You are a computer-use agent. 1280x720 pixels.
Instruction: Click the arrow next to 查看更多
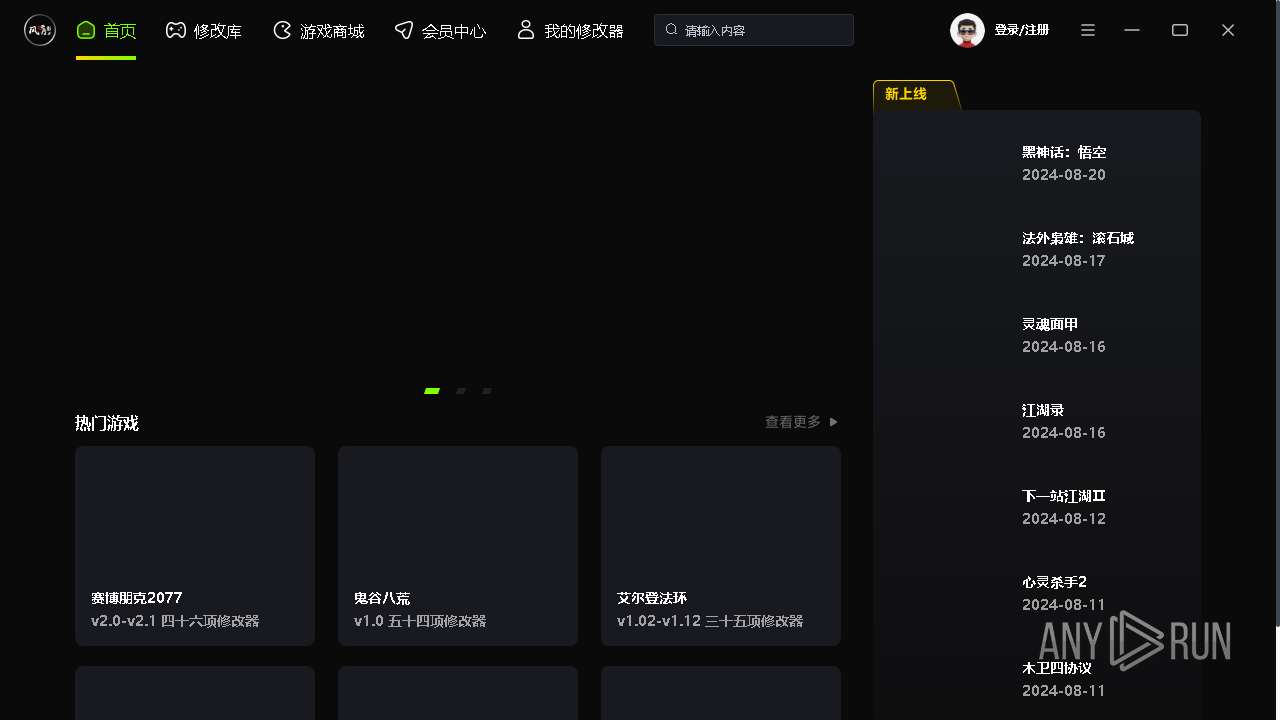pyautogui.click(x=834, y=422)
